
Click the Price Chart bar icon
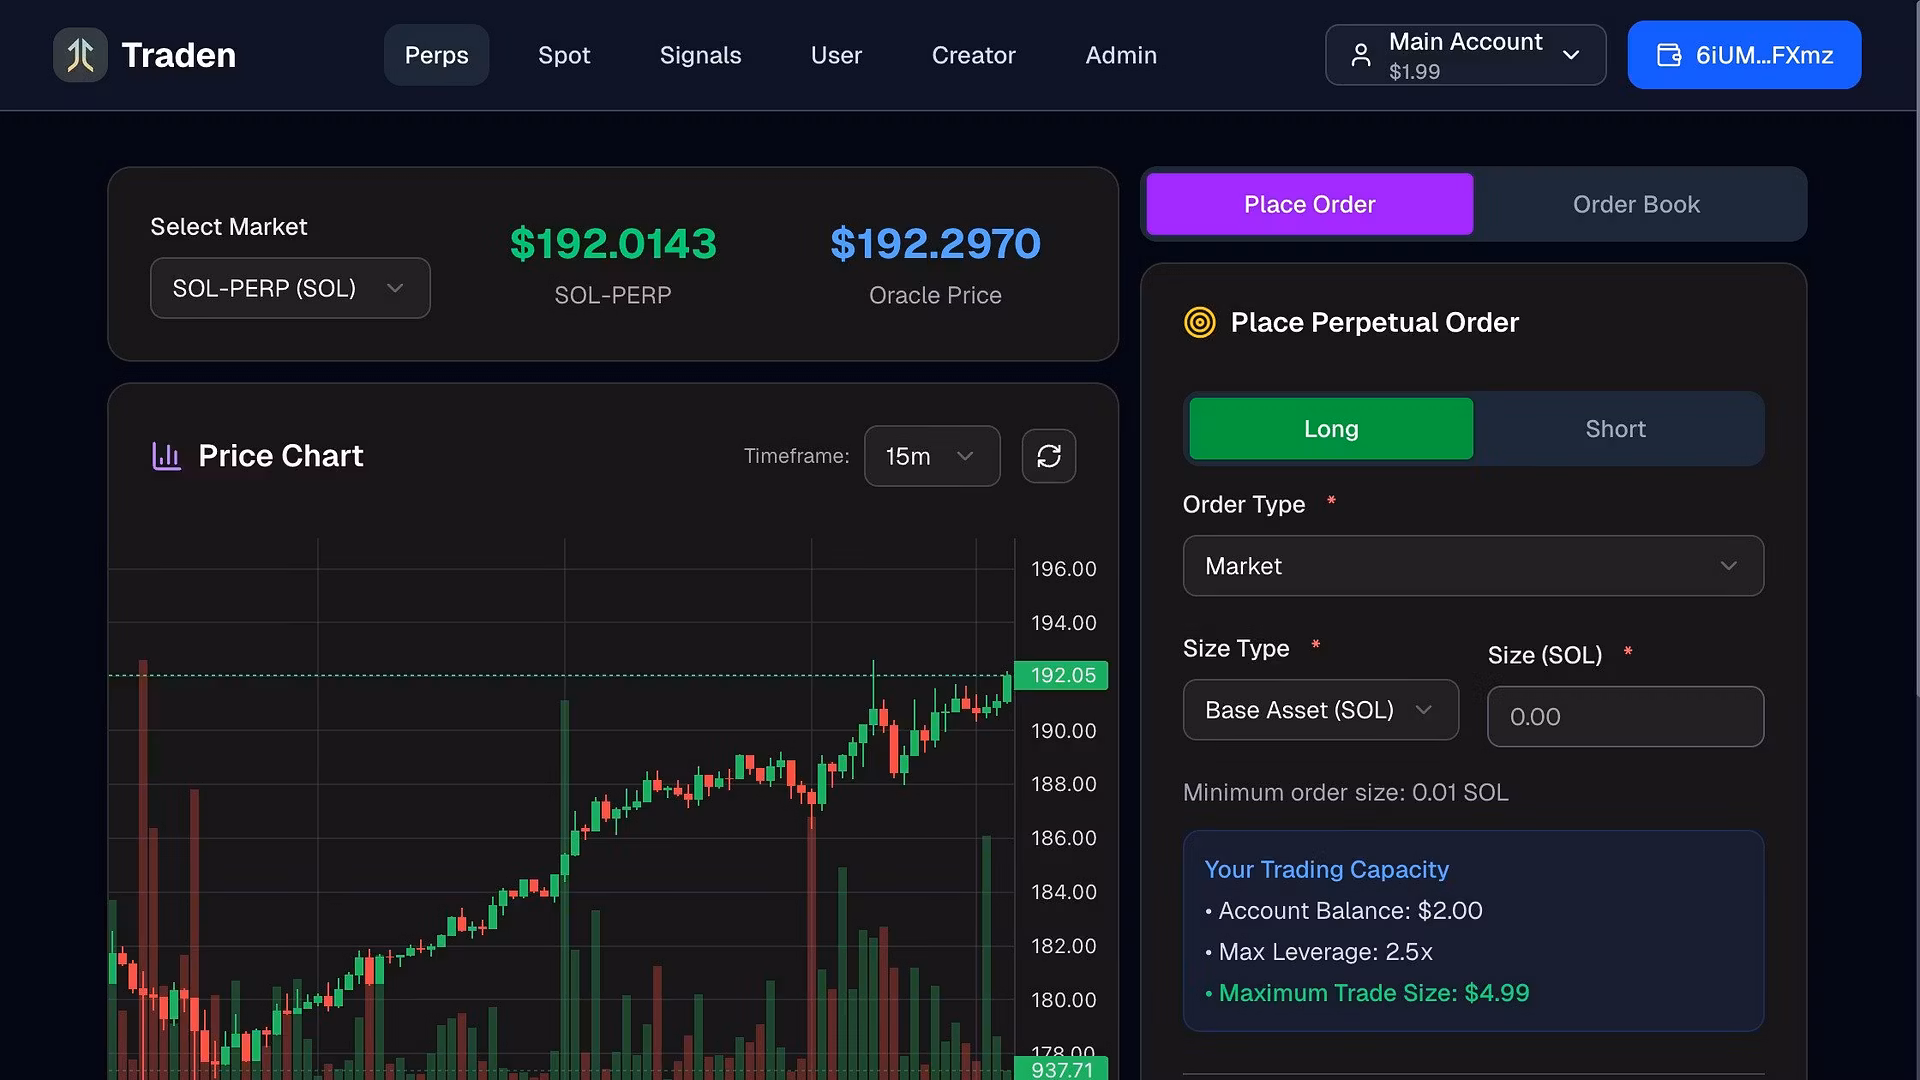point(166,456)
